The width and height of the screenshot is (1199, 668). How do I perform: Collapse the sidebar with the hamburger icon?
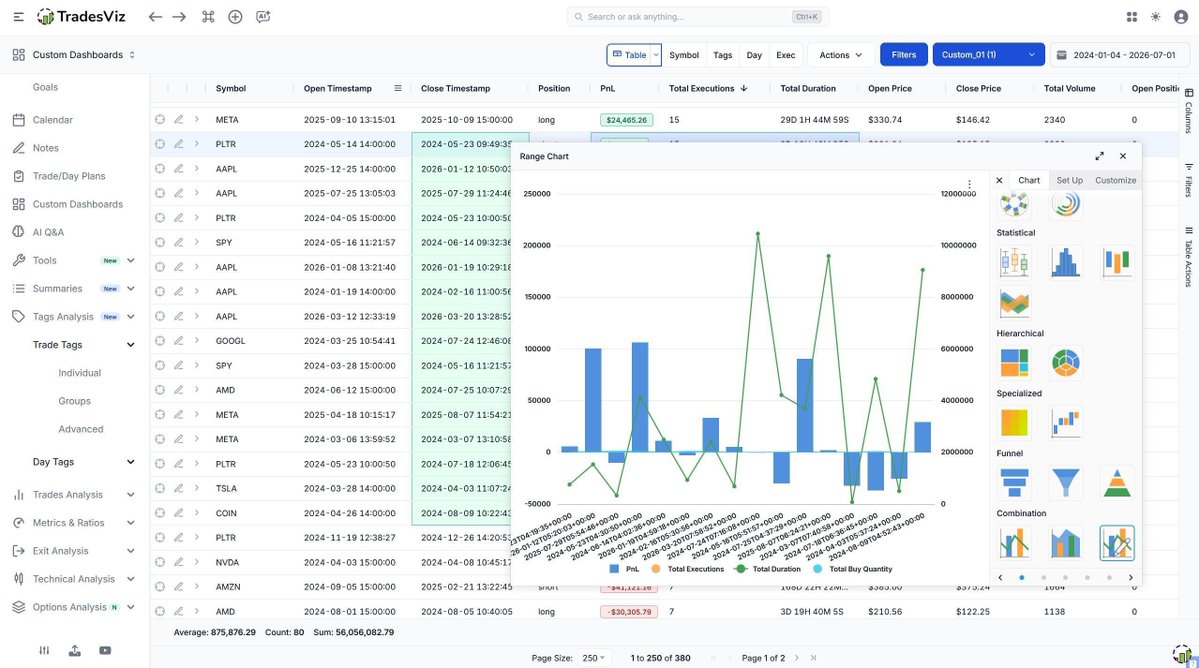pyautogui.click(x=18, y=17)
